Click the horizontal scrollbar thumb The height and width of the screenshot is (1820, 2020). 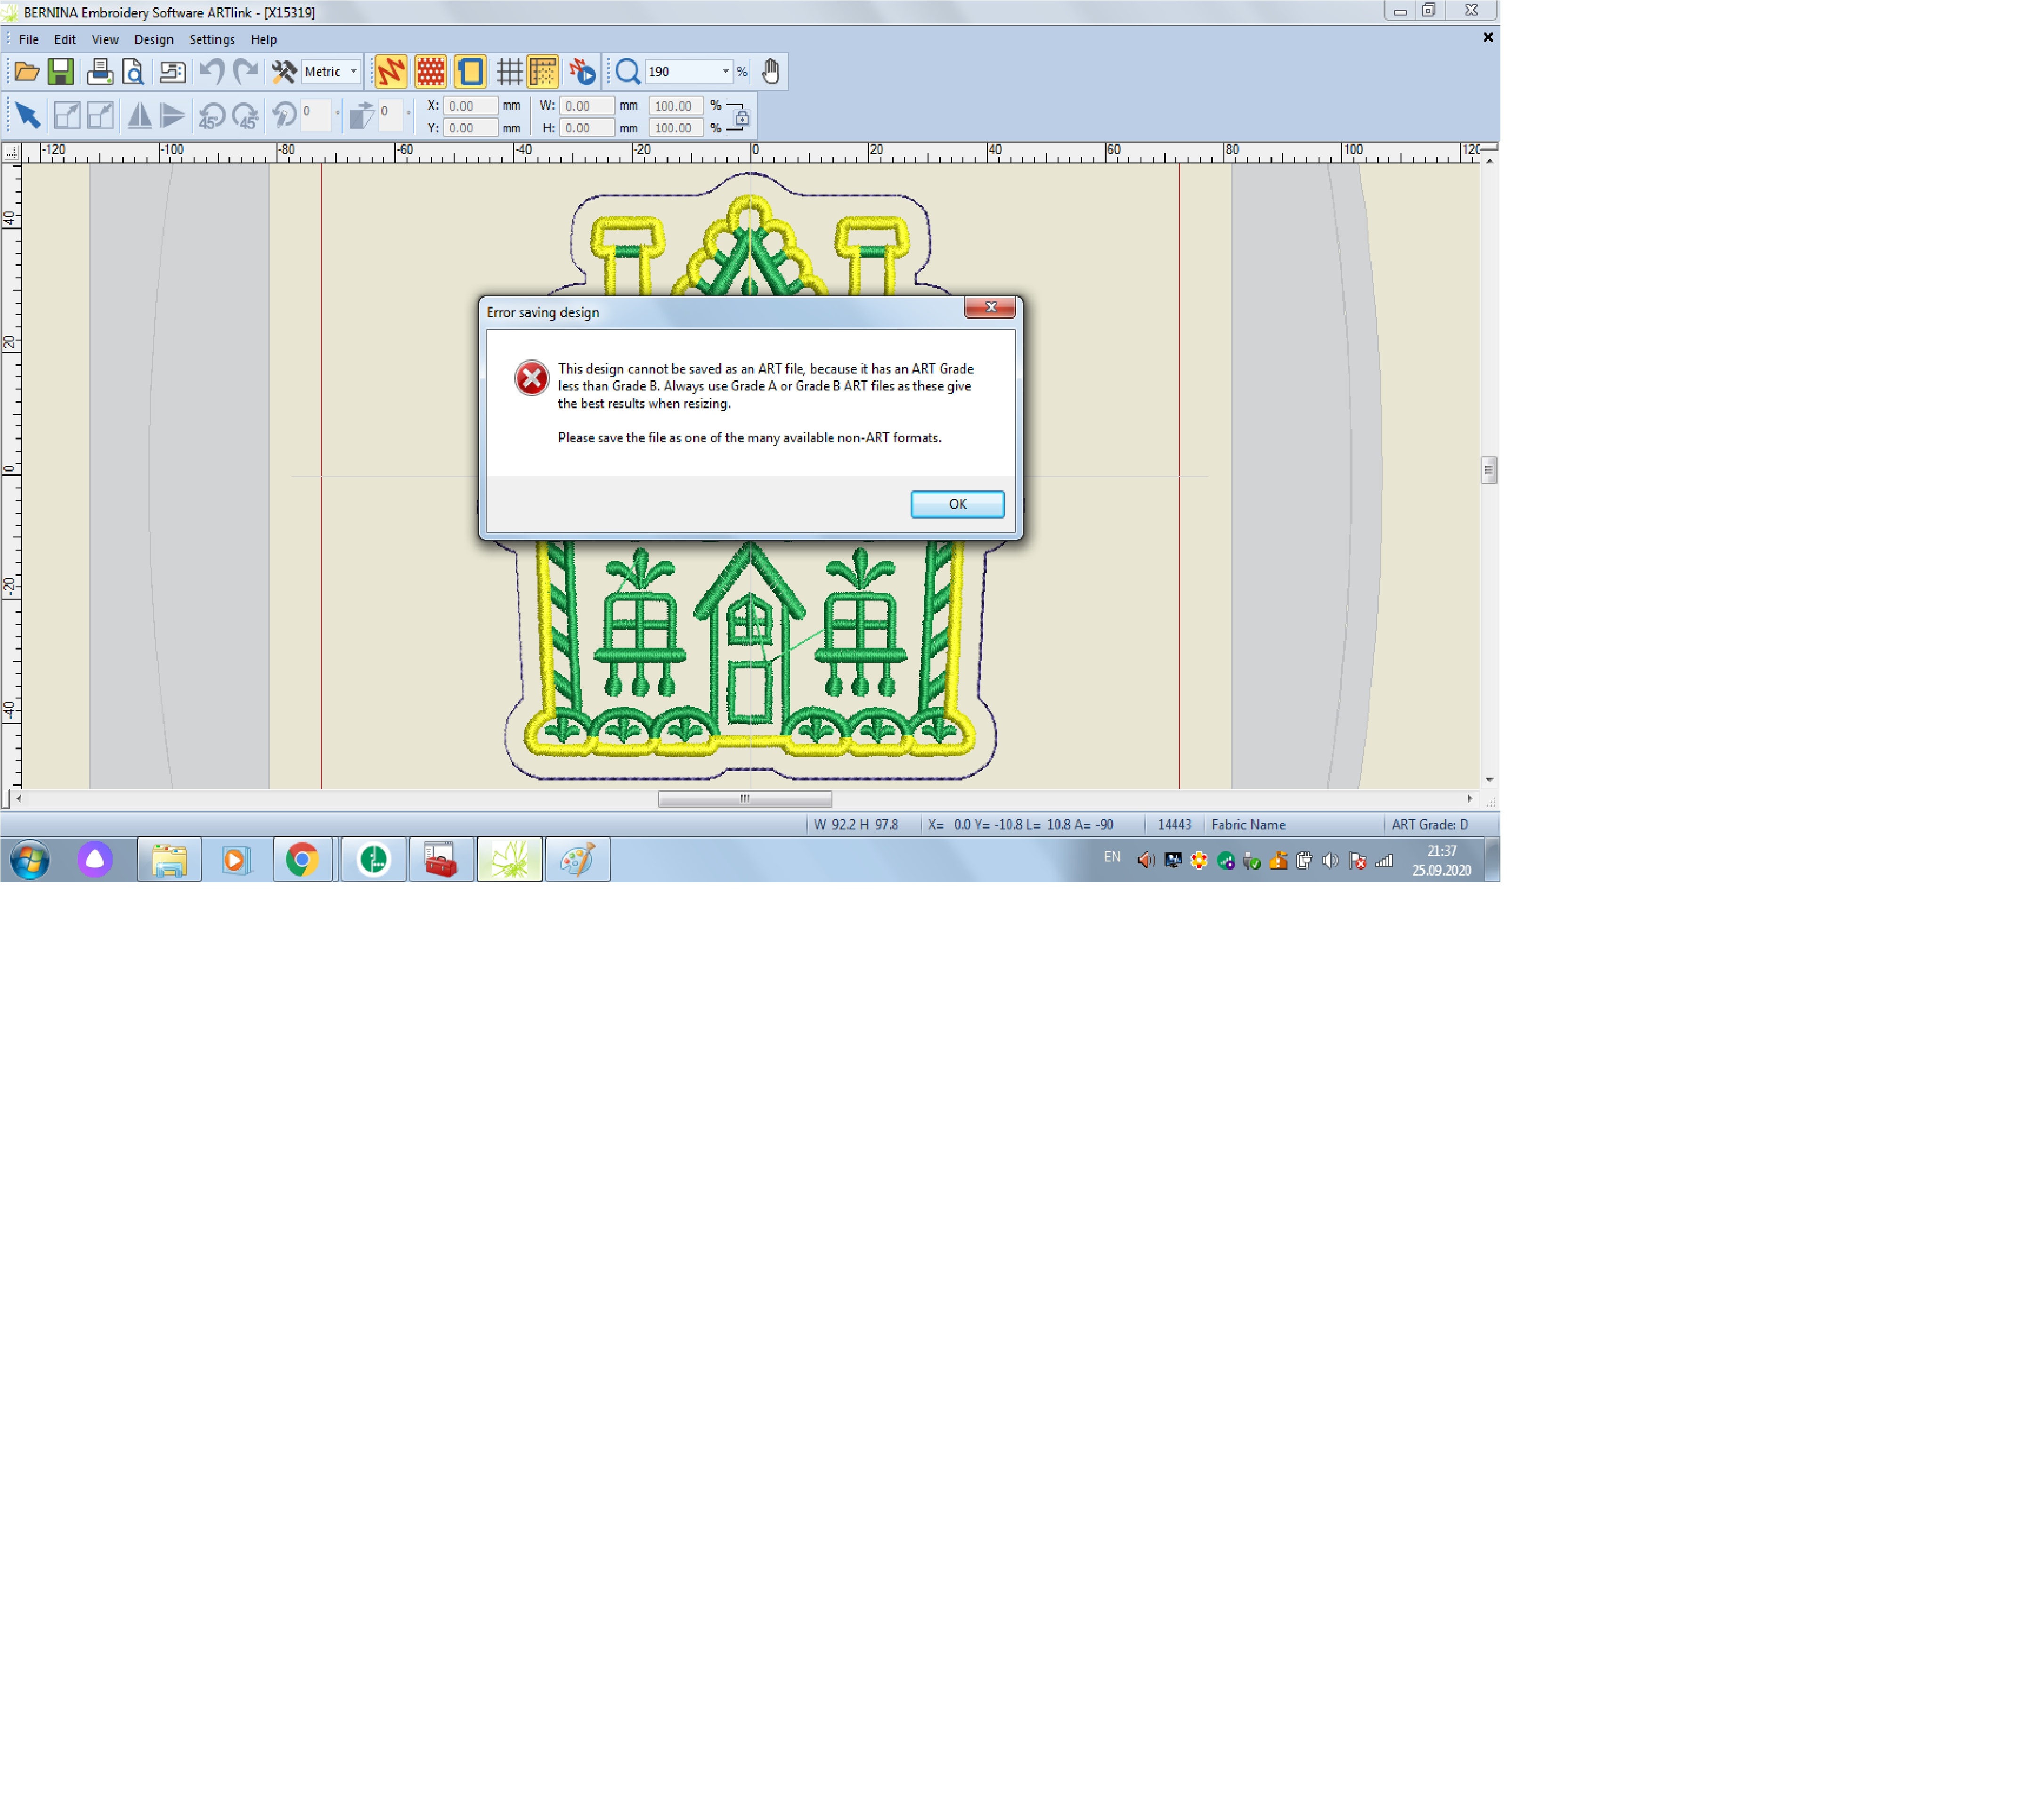744,798
